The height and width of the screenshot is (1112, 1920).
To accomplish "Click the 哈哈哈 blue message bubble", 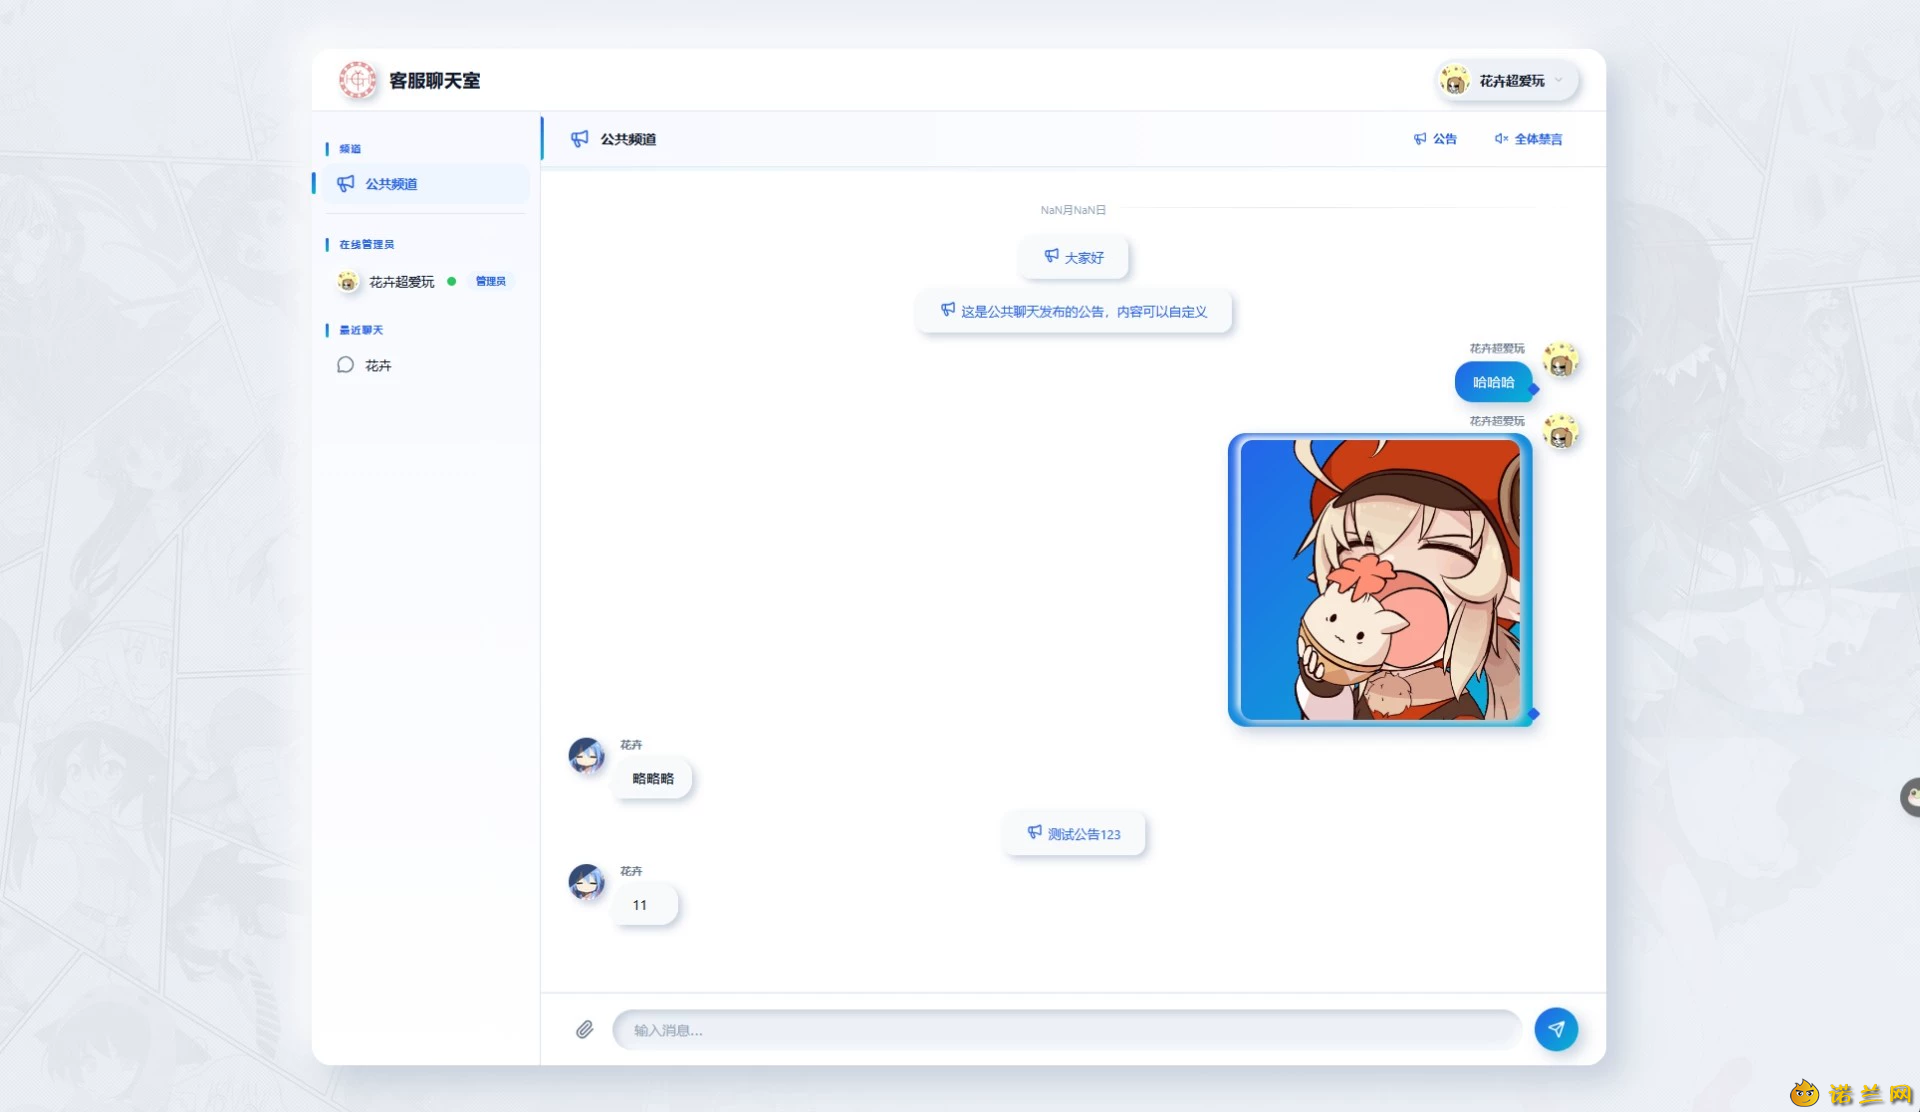I will (x=1493, y=382).
